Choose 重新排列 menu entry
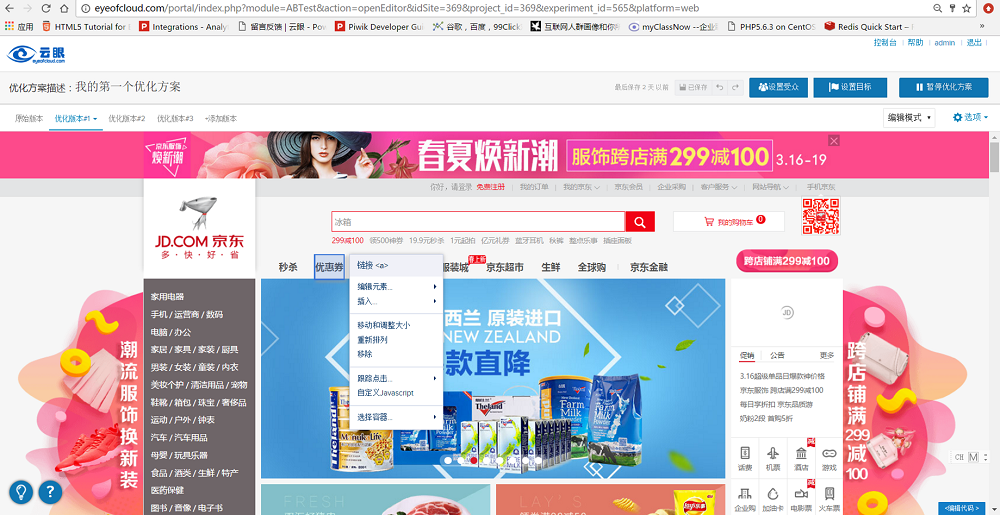 tap(395, 340)
